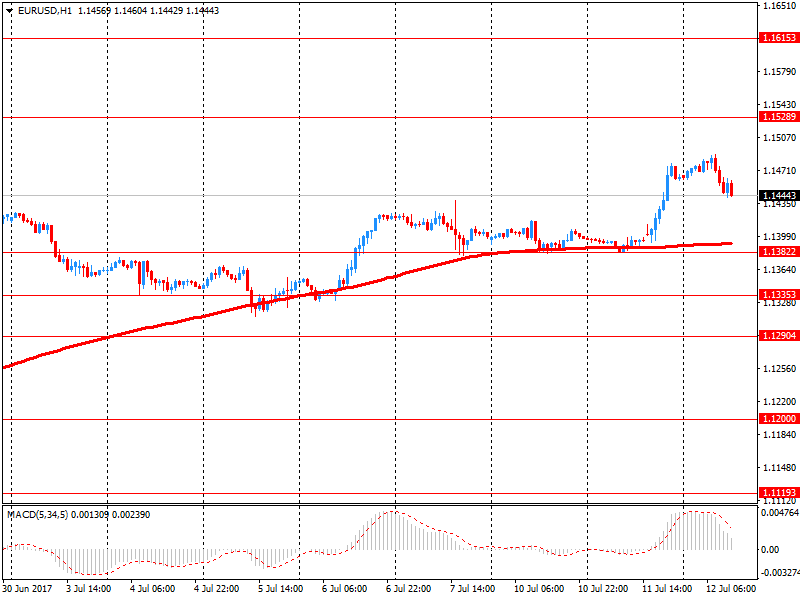
Task: Select the 5 Jul 14:00 time label
Action: pos(280,588)
